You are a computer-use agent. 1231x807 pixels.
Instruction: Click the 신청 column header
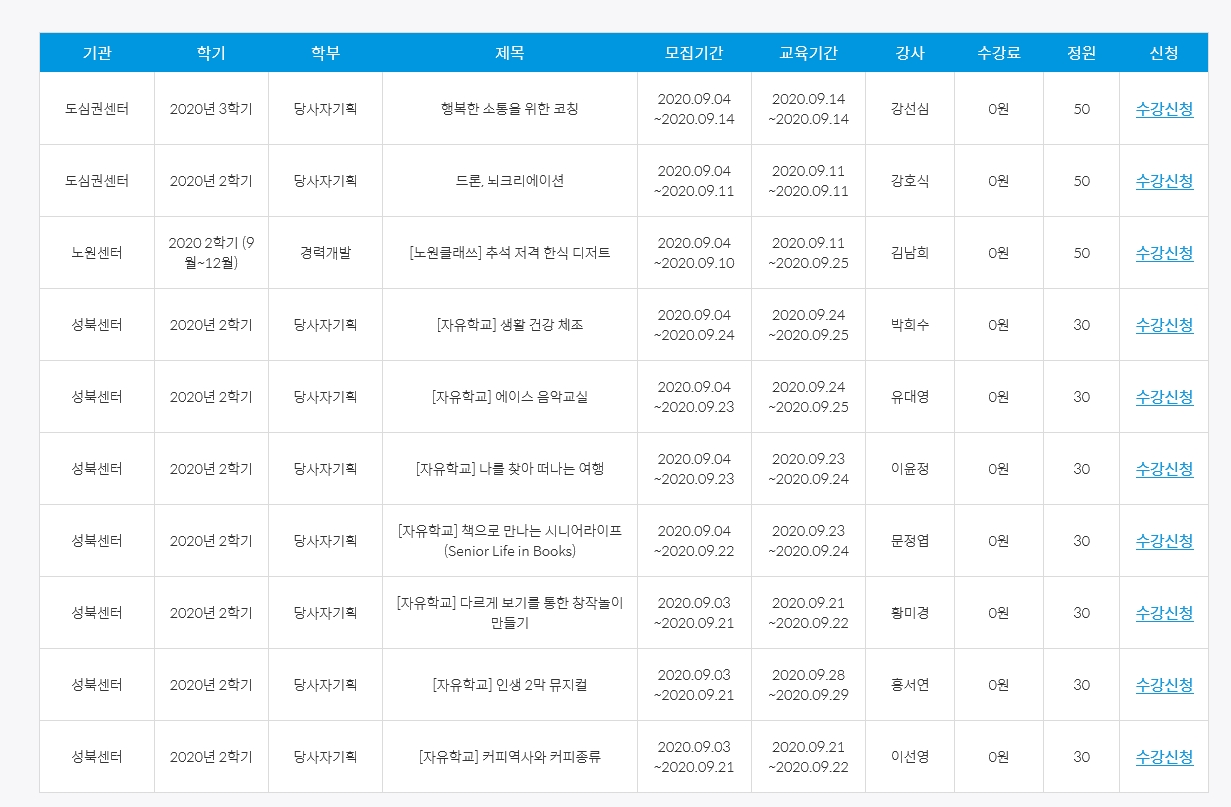point(1164,53)
